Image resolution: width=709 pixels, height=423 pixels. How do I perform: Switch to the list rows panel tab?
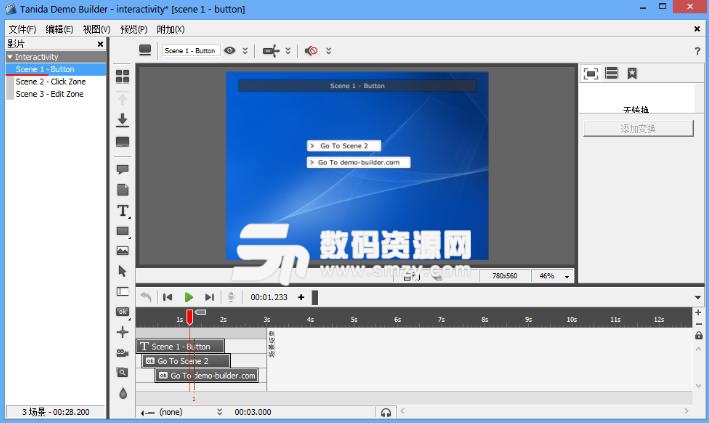[611, 73]
